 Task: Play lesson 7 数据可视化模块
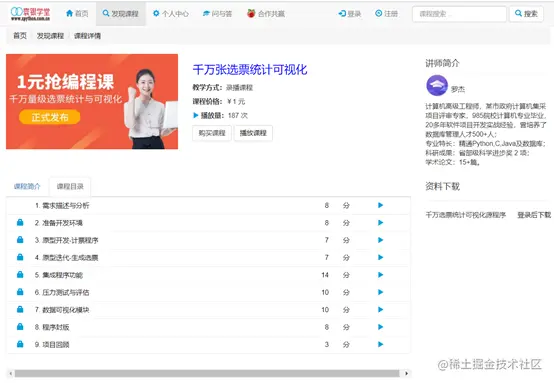coord(381,310)
